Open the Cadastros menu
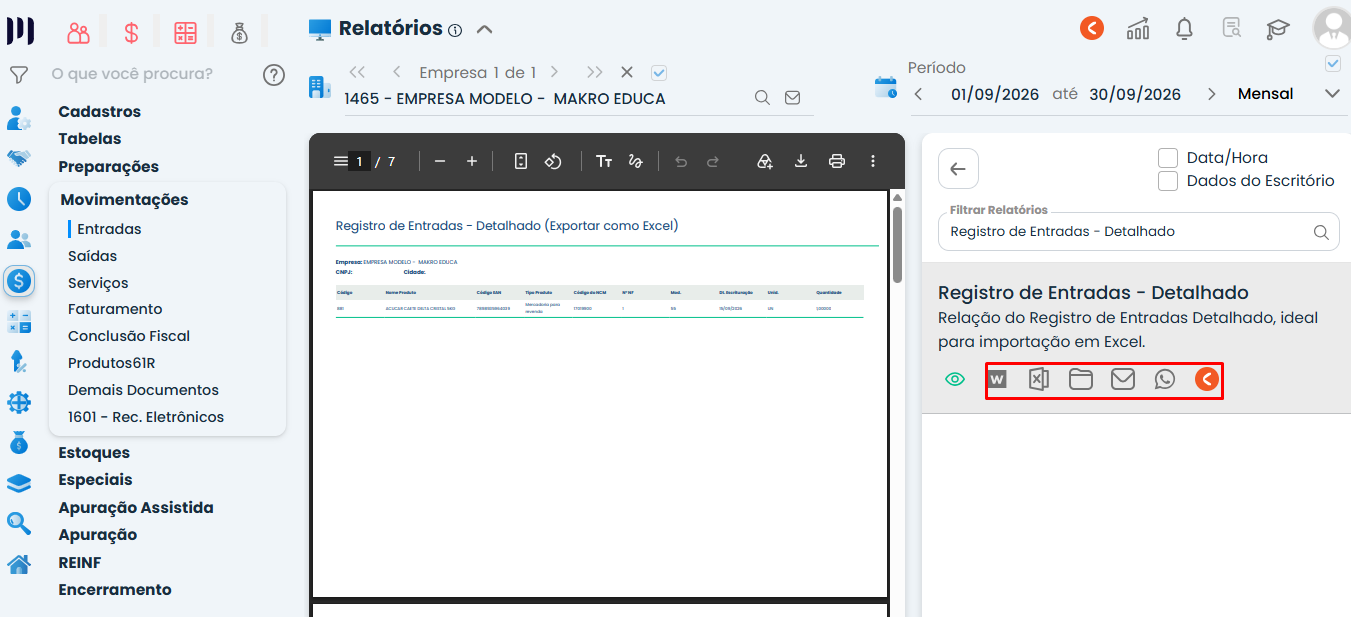This screenshot has width=1351, height=617. click(99, 112)
